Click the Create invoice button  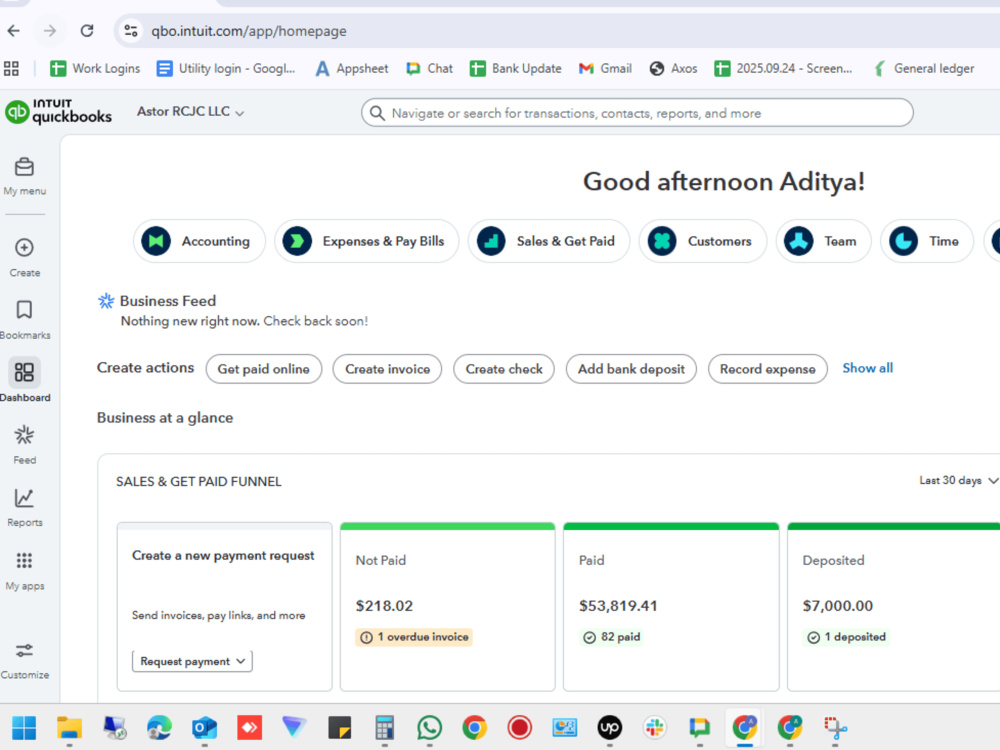coord(387,369)
